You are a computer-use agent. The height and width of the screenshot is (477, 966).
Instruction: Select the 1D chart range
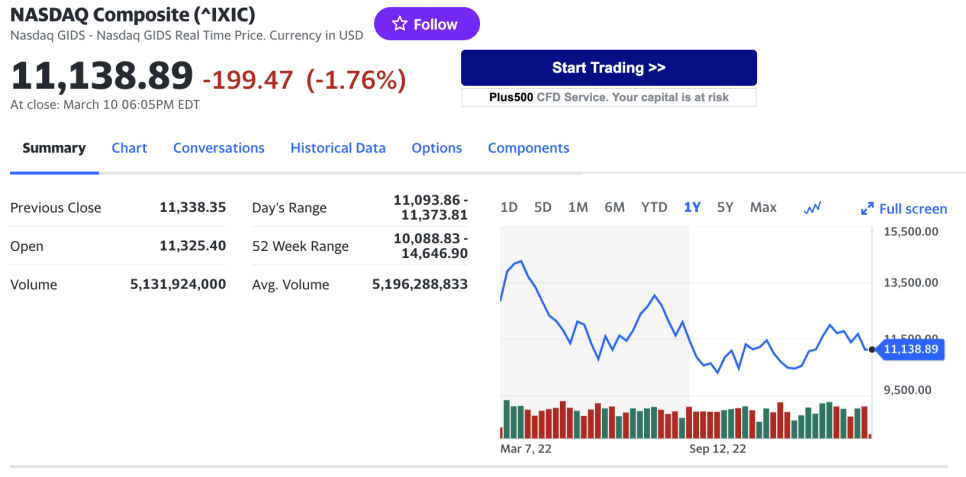tap(509, 207)
